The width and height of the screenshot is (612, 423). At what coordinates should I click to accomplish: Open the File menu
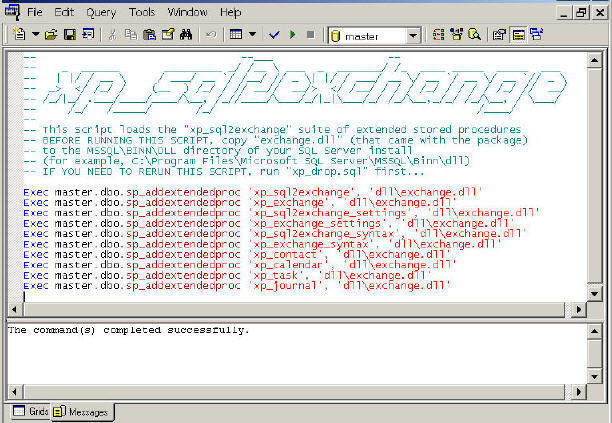click(x=35, y=12)
